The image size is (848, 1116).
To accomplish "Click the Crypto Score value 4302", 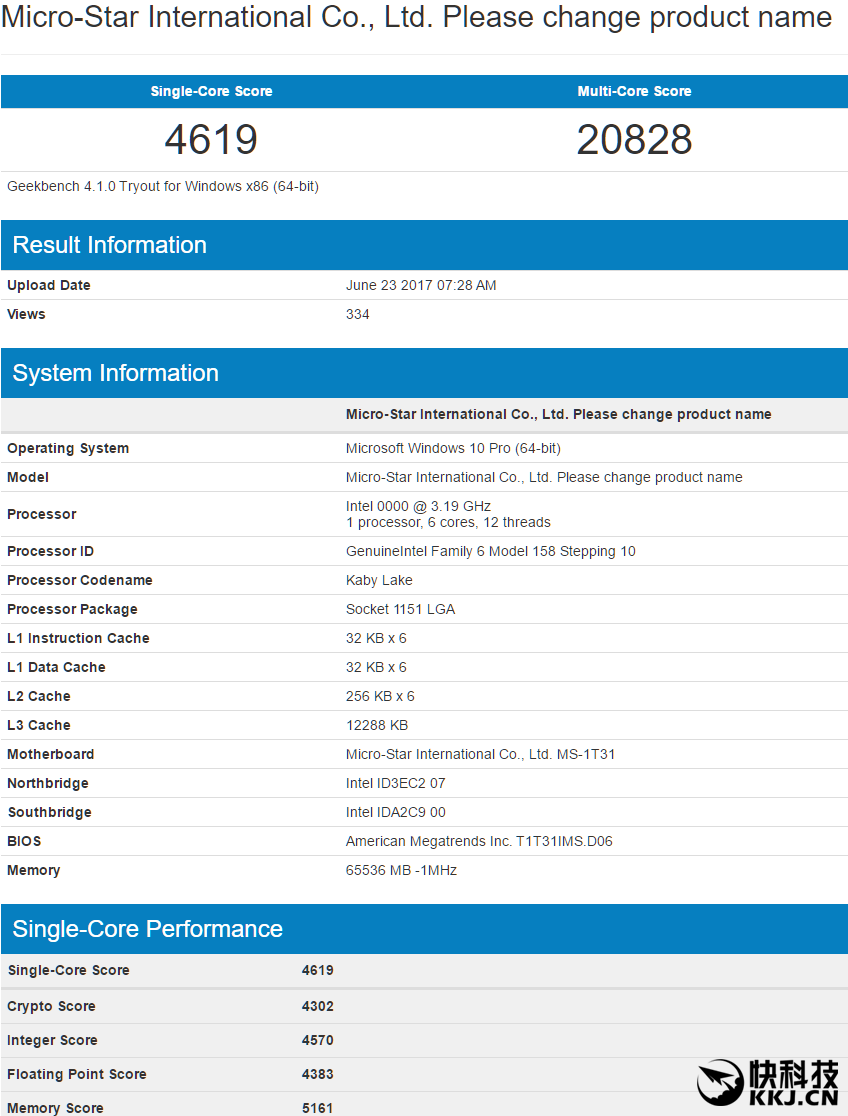I will pos(318,1006).
